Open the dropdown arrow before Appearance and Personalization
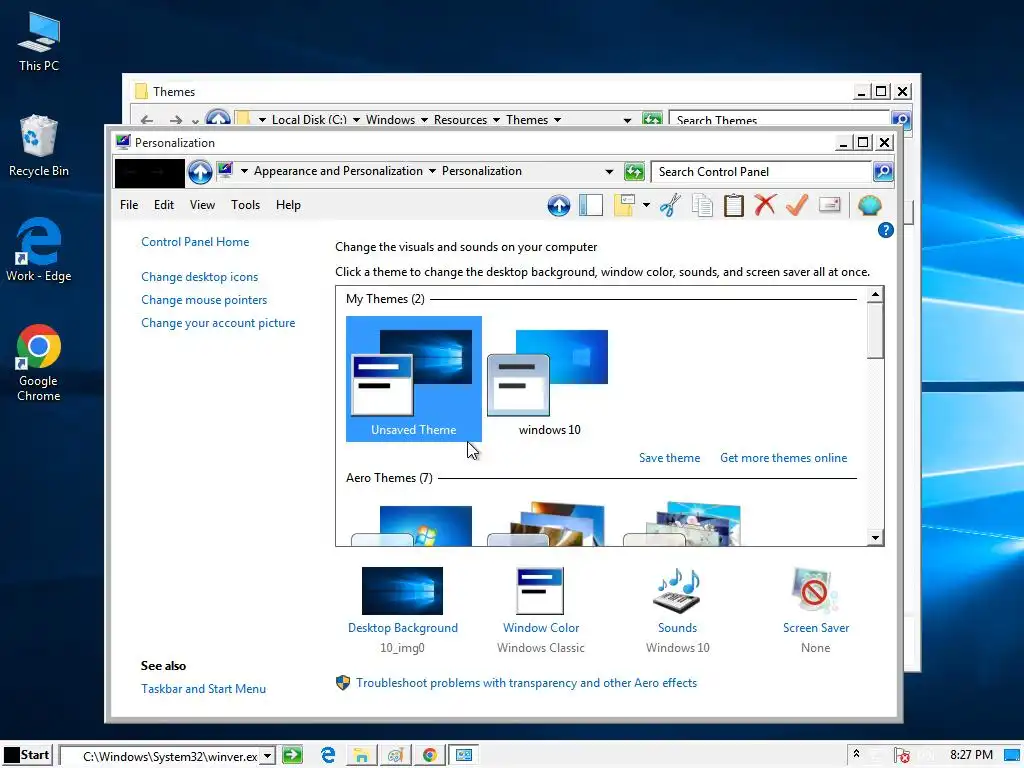Screen dimensions: 1024x768 (244, 171)
